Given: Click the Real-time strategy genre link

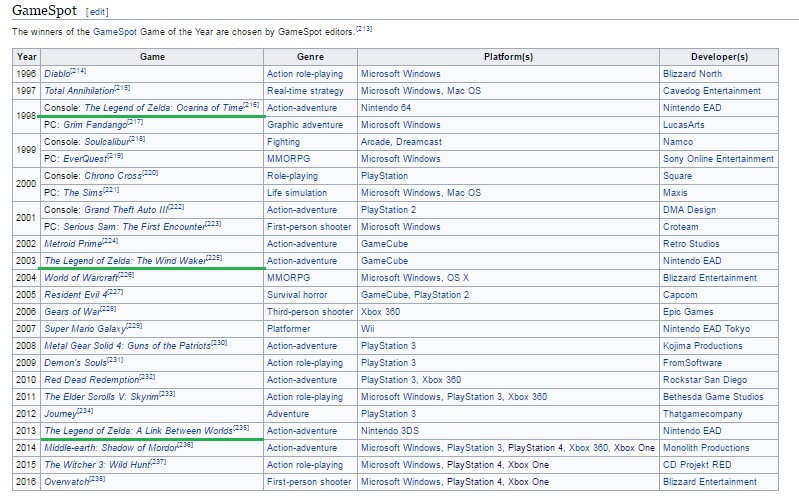Looking at the screenshot, I should tap(304, 91).
